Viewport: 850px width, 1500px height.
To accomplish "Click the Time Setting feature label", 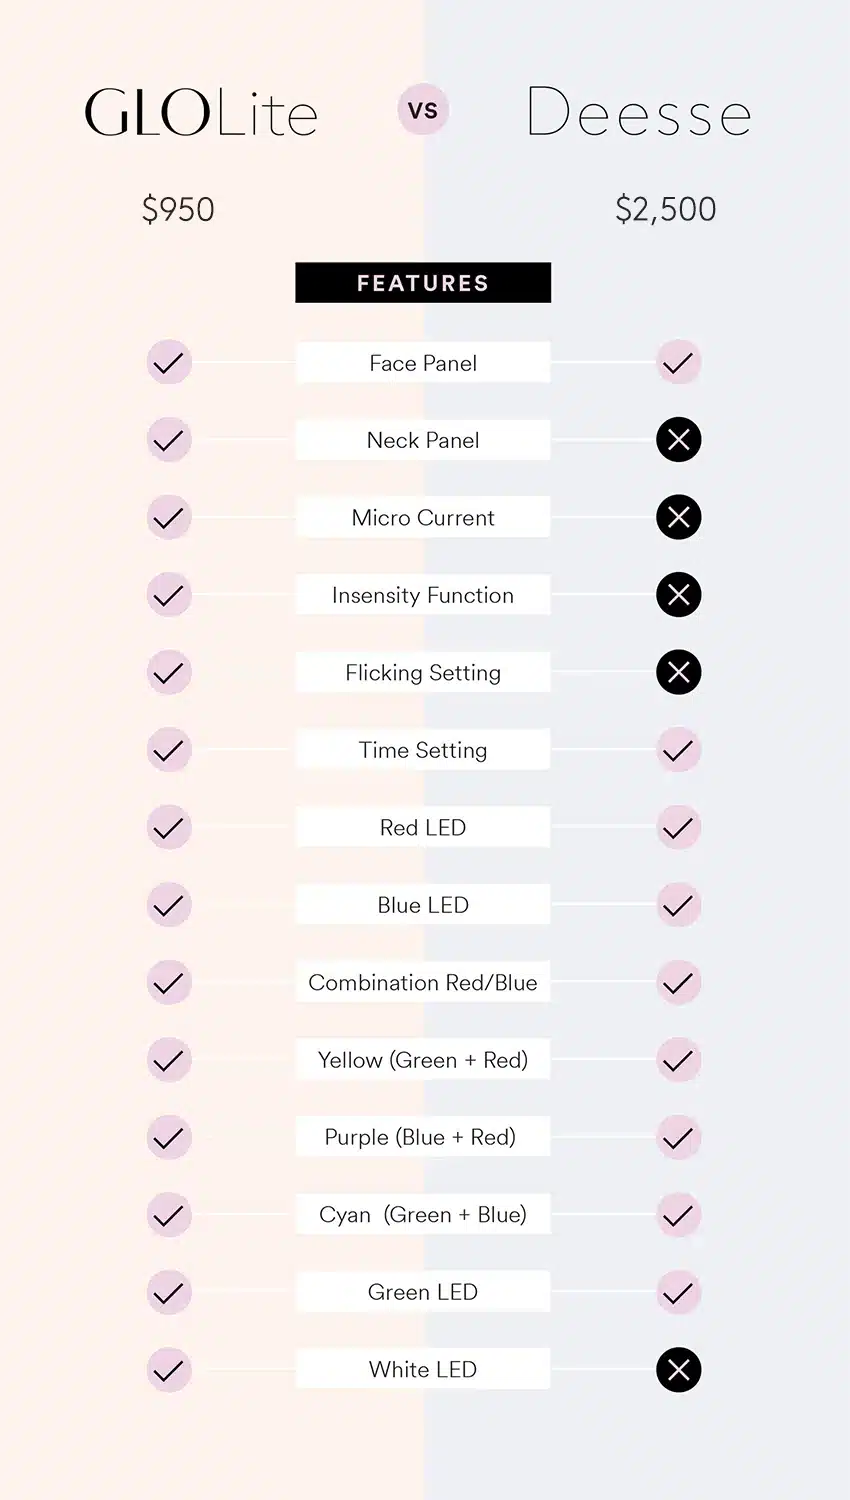I will click(x=423, y=750).
